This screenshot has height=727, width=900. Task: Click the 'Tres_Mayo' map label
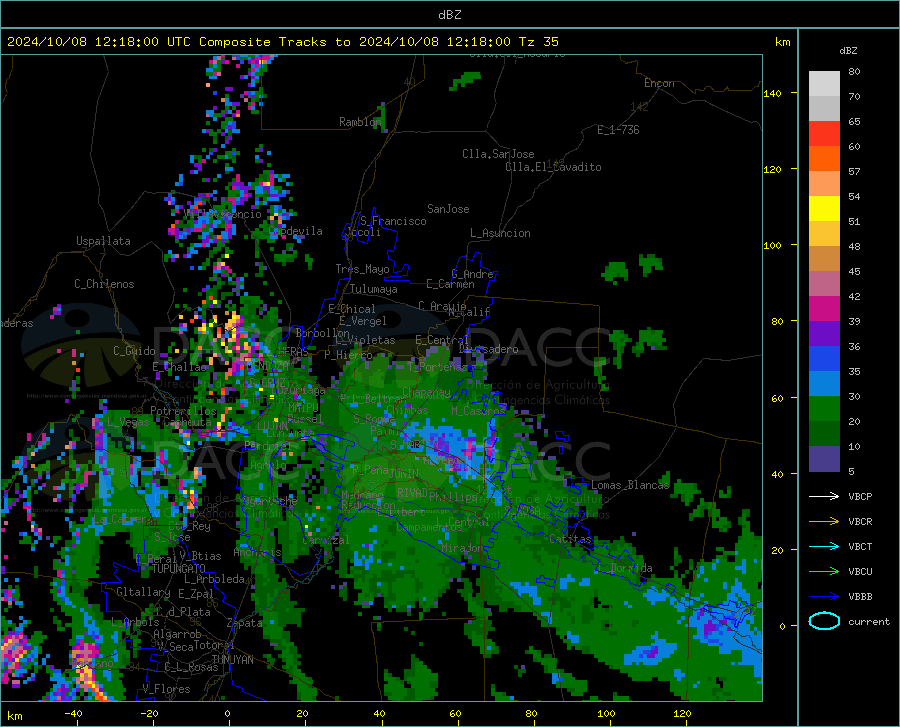(x=362, y=269)
